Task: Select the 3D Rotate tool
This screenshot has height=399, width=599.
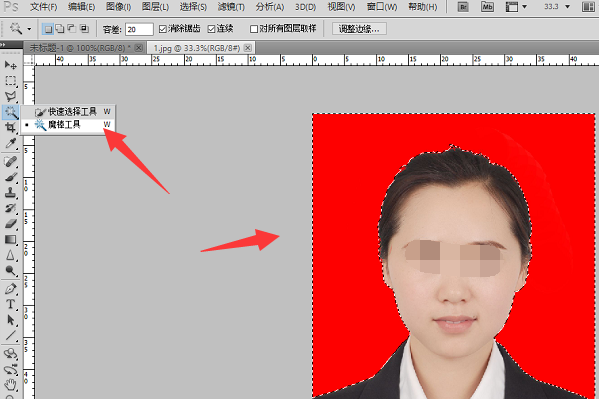Action: coord(10,354)
